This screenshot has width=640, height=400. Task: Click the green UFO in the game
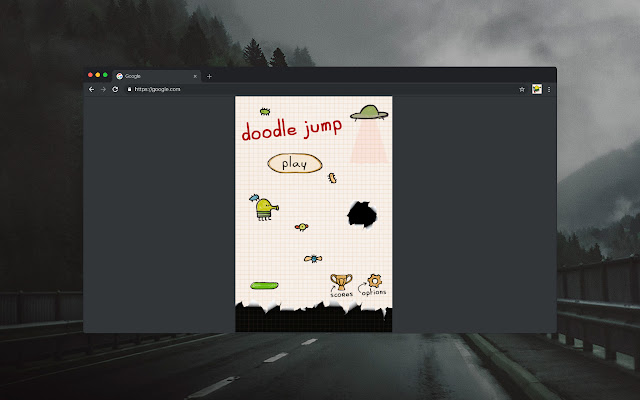coord(369,113)
